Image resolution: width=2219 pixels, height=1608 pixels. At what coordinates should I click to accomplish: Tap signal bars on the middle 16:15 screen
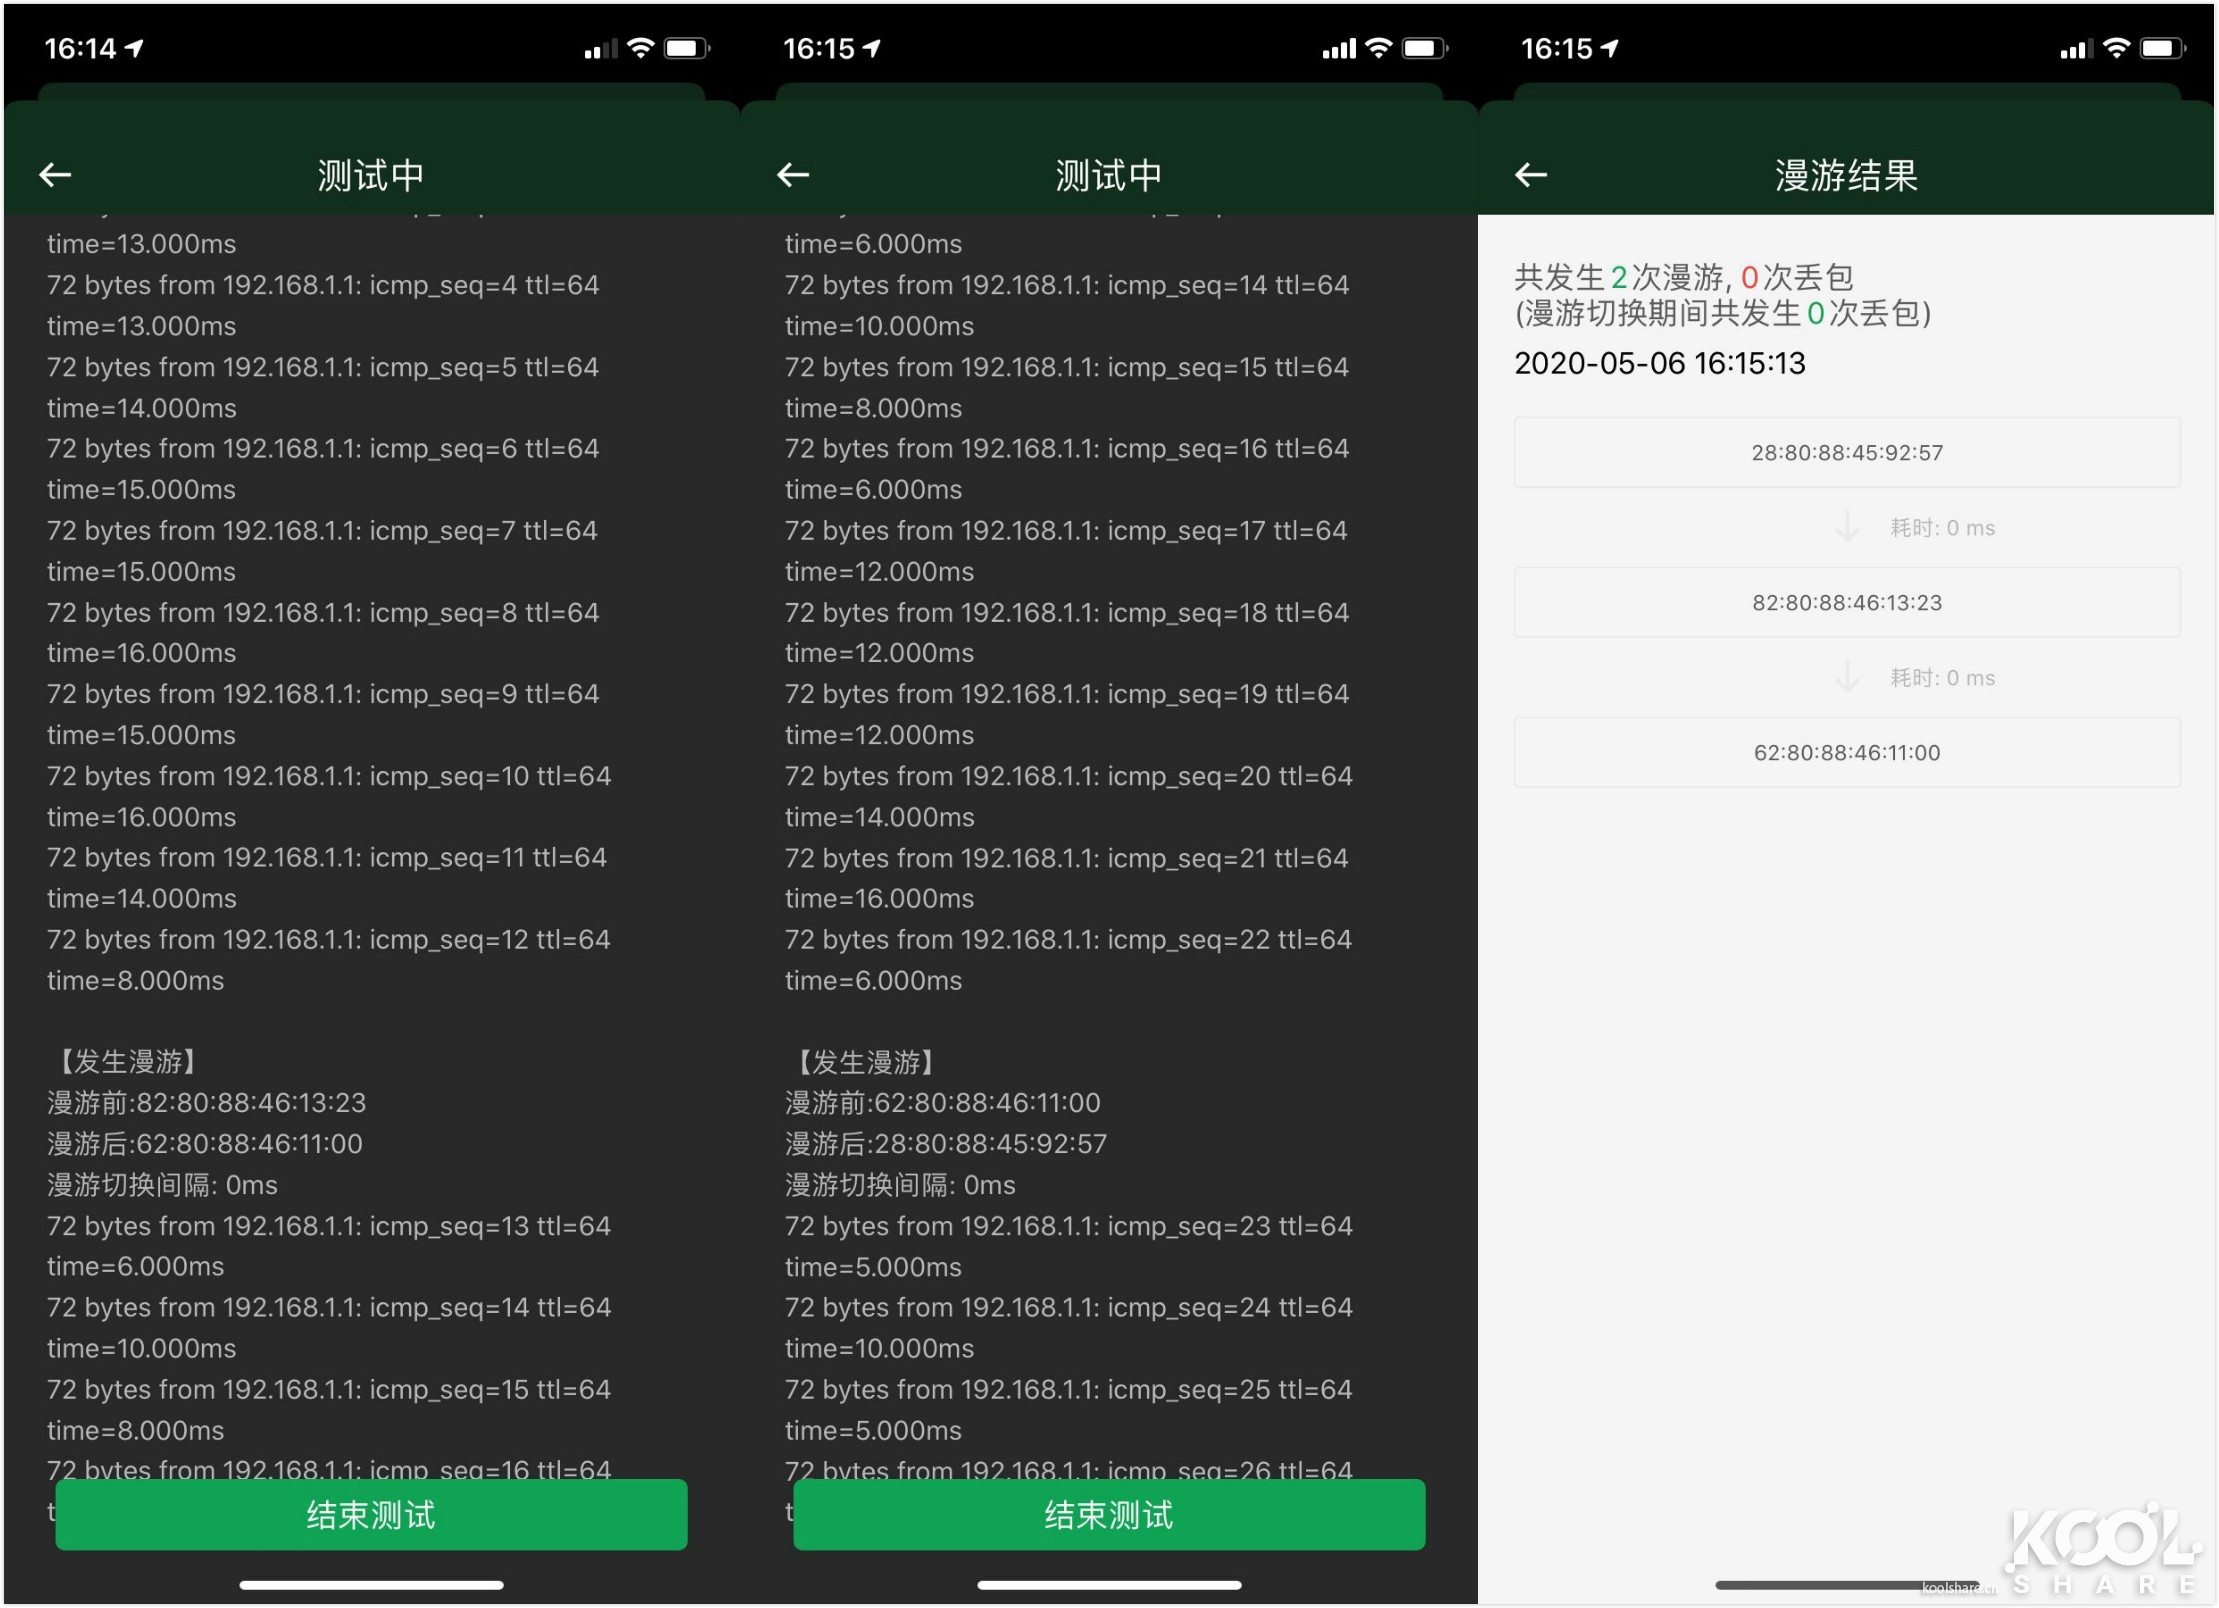pos(1339,49)
